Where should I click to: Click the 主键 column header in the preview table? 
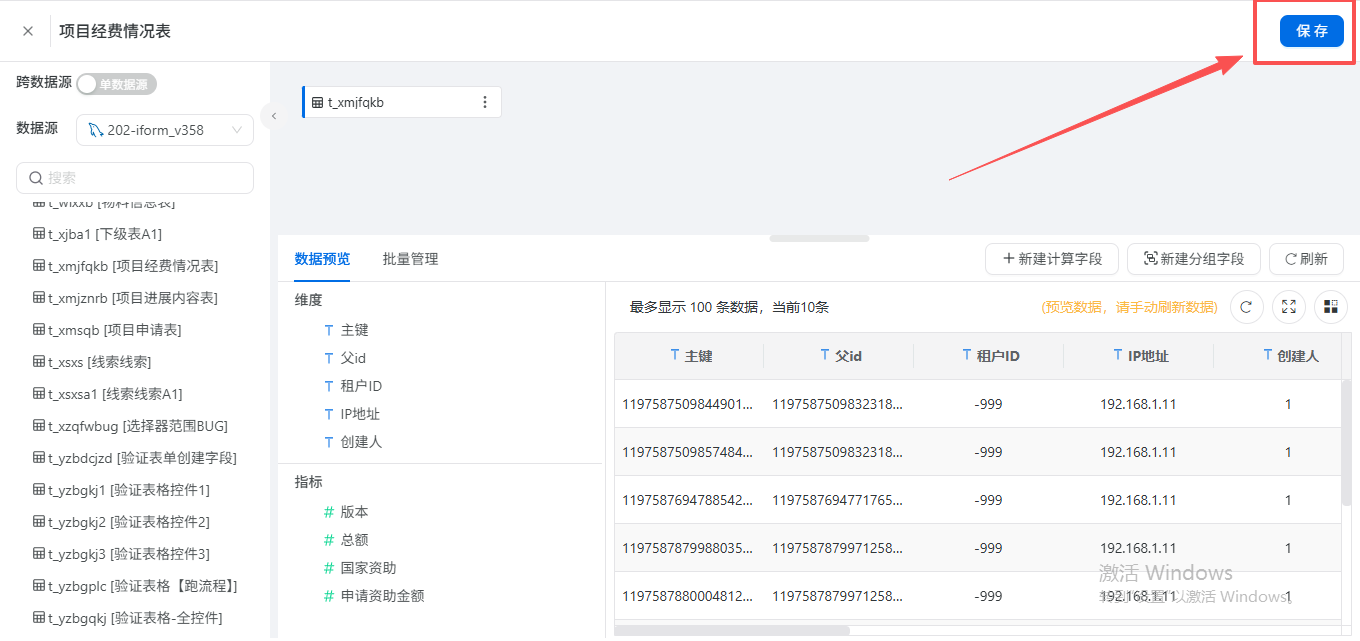(689, 356)
